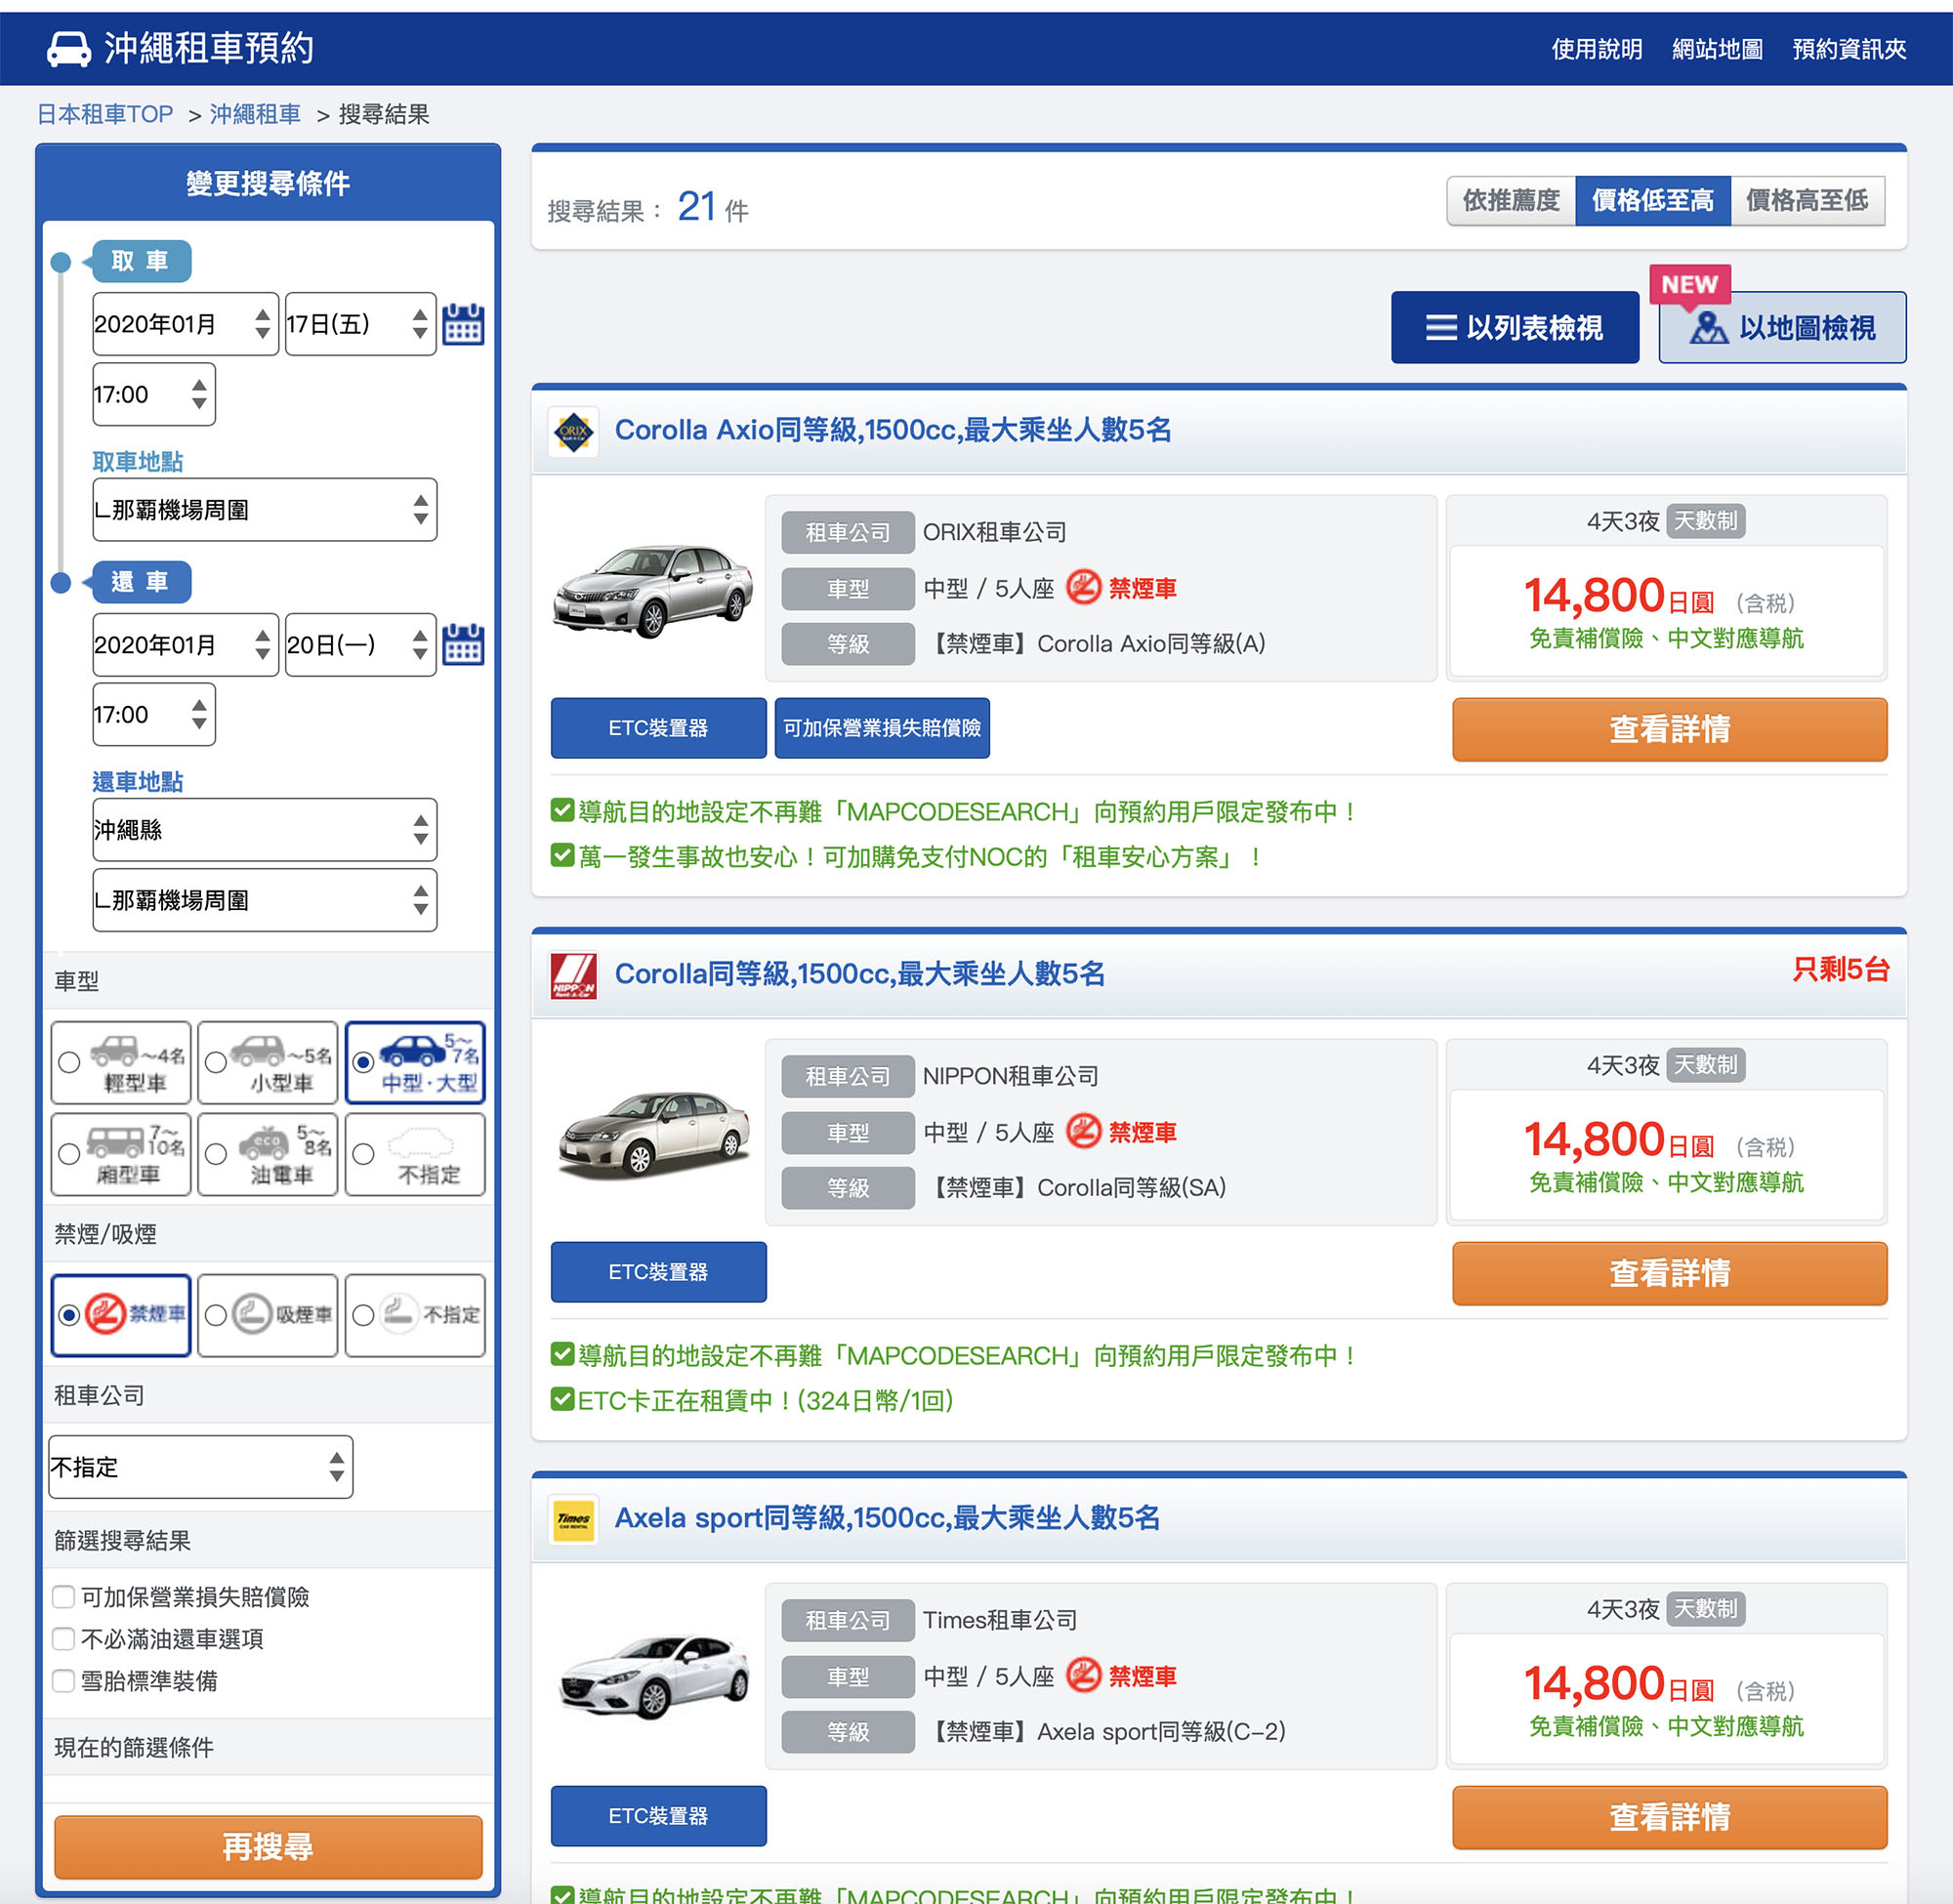Open return day dropdown 20日(一)
Image resolution: width=1953 pixels, height=1904 pixels.
(x=361, y=645)
